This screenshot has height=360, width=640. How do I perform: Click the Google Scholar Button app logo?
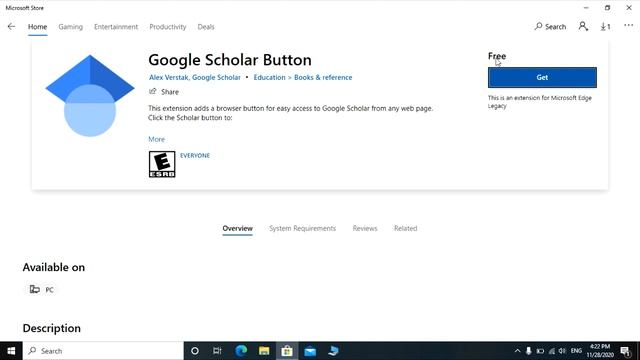click(90, 96)
